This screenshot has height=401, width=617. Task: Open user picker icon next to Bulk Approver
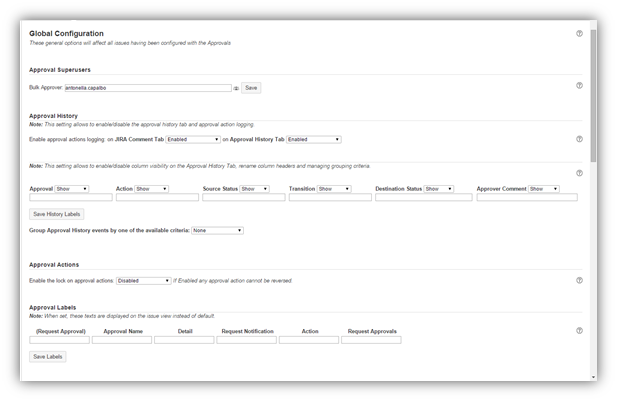point(236,88)
